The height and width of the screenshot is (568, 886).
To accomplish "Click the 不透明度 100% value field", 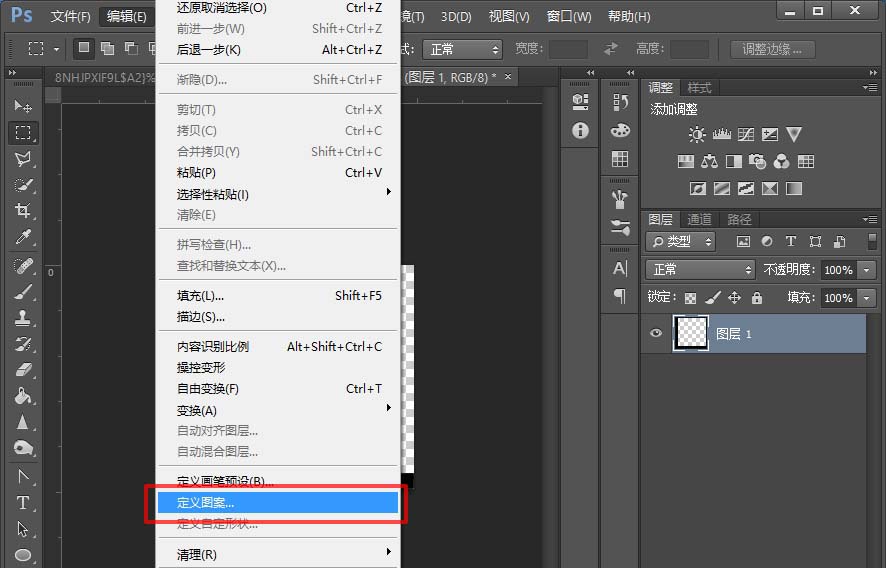I will (x=838, y=270).
